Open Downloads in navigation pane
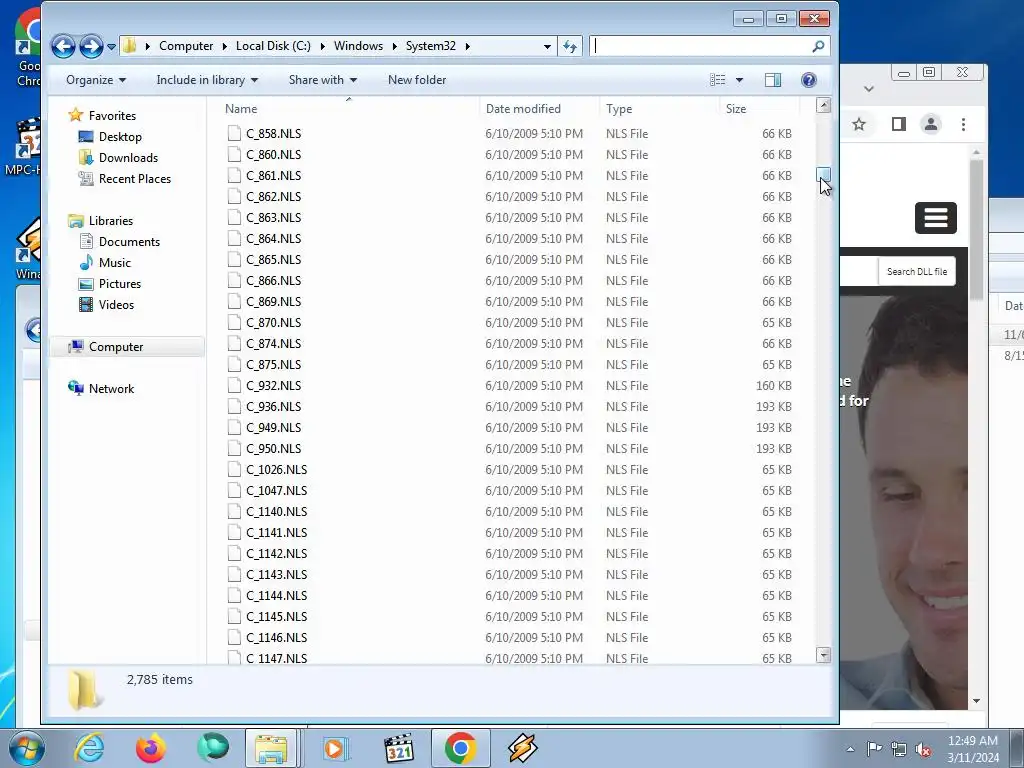Image resolution: width=1024 pixels, height=768 pixels. coord(128,157)
